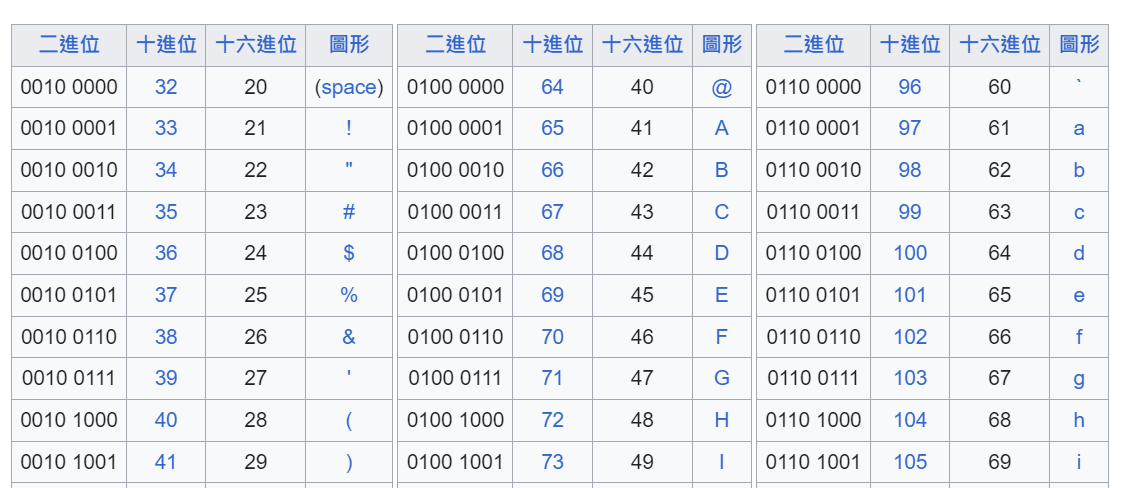Click the "@" symbol link
The height and width of the screenshot is (488, 1124).
722,88
